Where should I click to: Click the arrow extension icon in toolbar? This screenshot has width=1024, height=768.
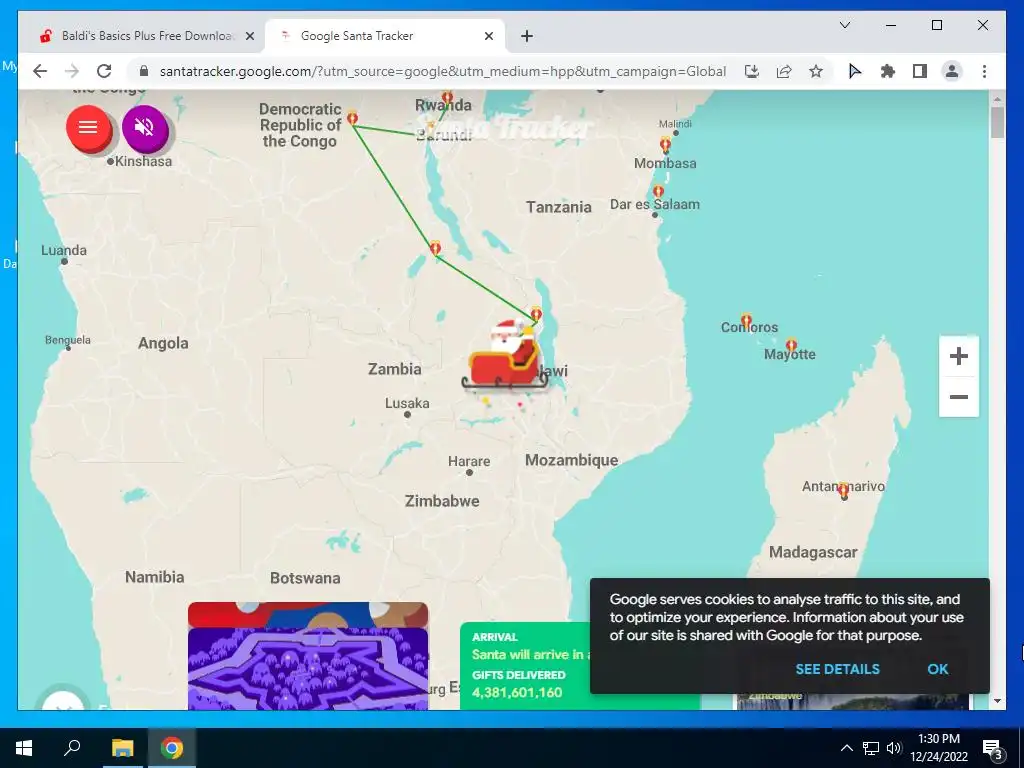854,71
